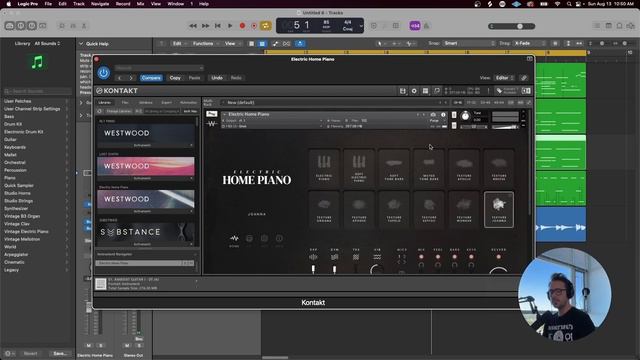
Task: Open the Info page icon below Joanna
Action: click(279, 239)
